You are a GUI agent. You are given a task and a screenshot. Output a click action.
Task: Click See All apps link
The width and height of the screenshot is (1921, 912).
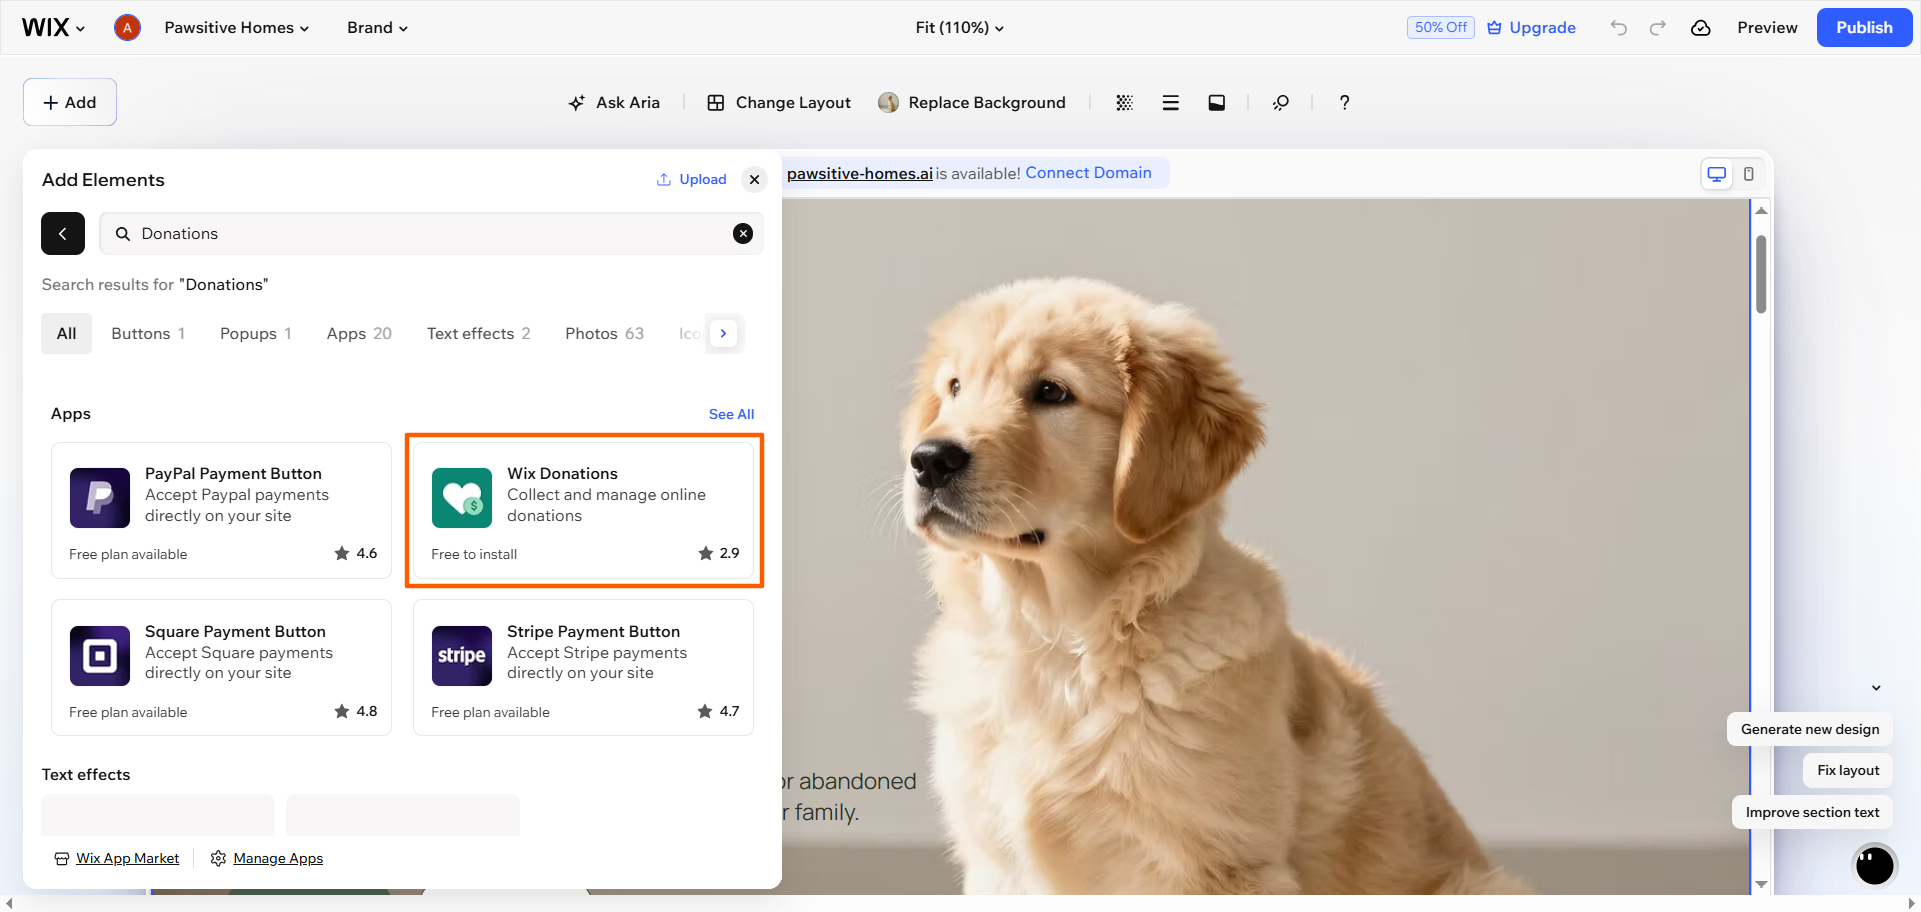[x=731, y=414]
